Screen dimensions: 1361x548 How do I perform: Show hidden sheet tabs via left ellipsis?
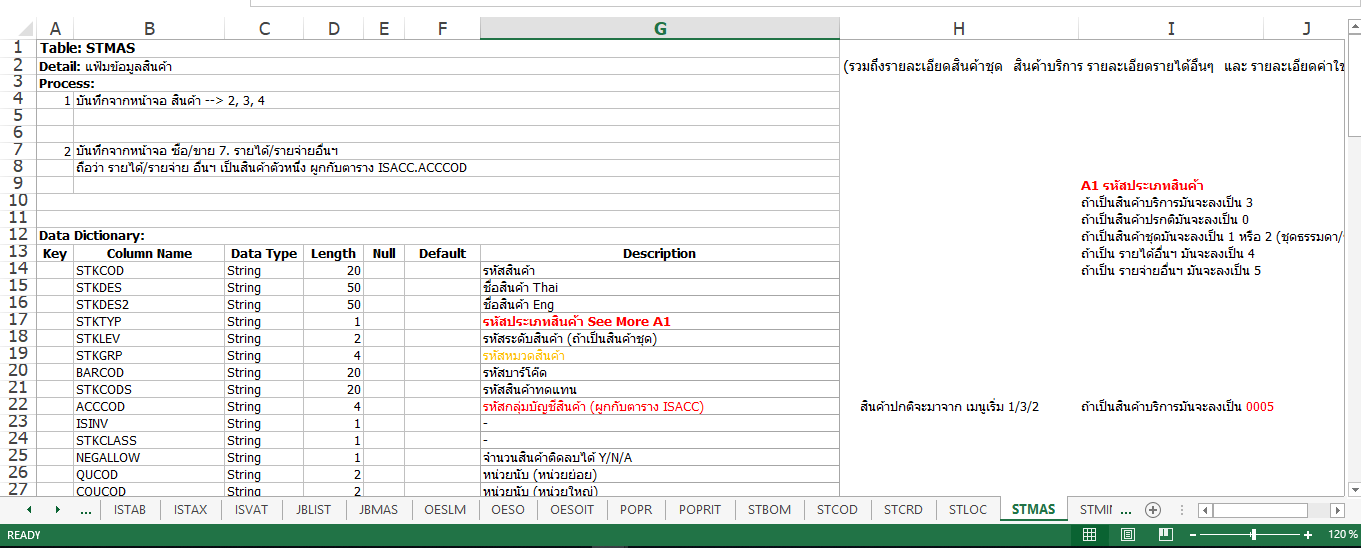(85, 509)
